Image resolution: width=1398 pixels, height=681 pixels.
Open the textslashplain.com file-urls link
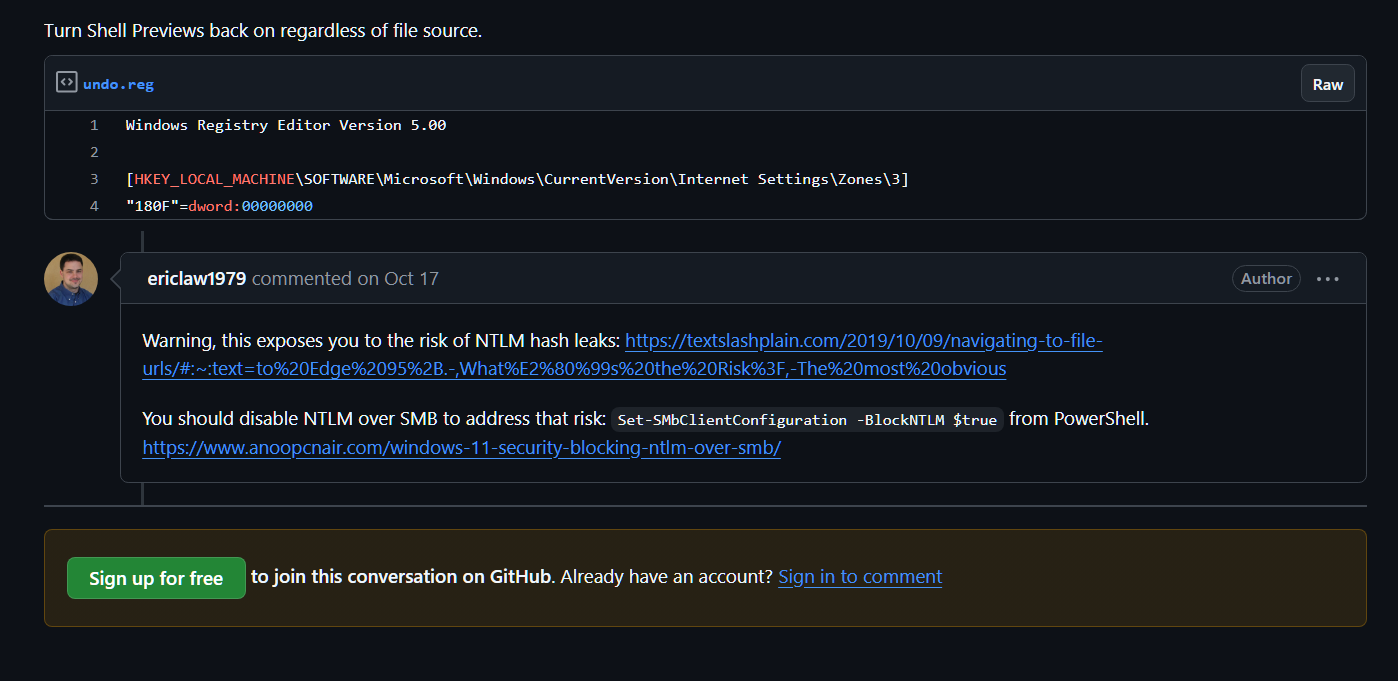pos(622,355)
